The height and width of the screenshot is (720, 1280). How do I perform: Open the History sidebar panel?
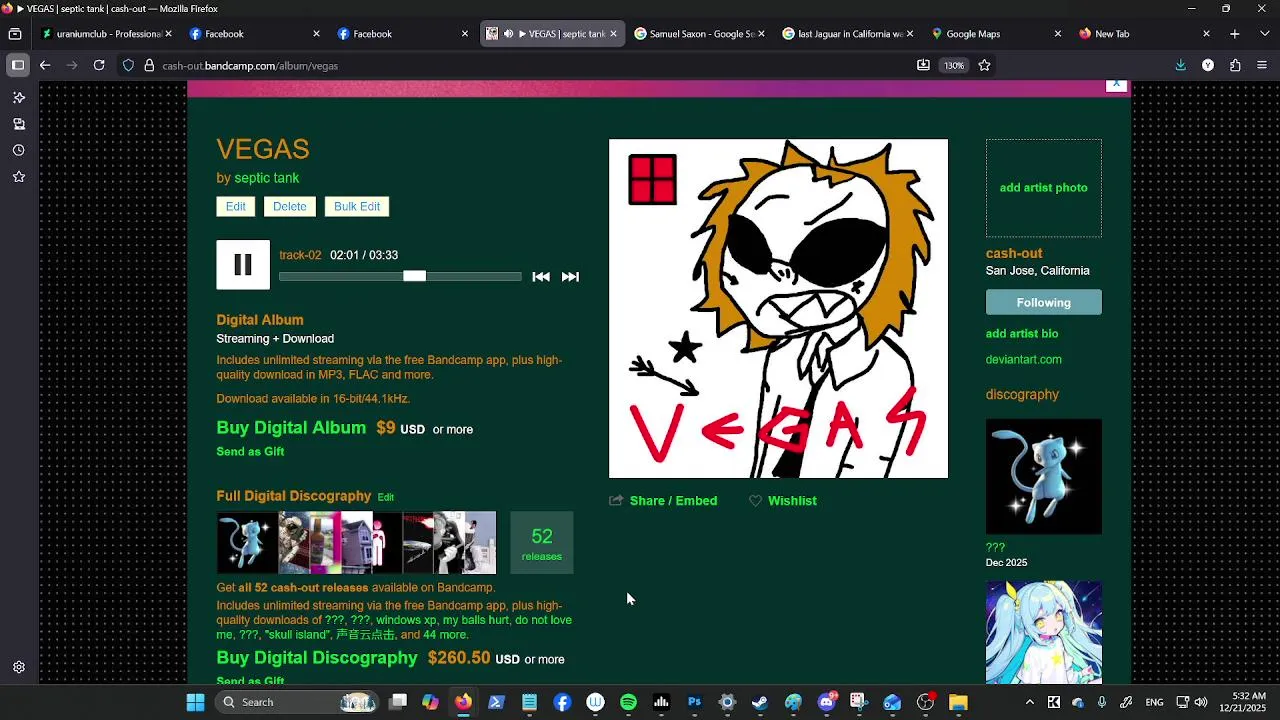18,150
